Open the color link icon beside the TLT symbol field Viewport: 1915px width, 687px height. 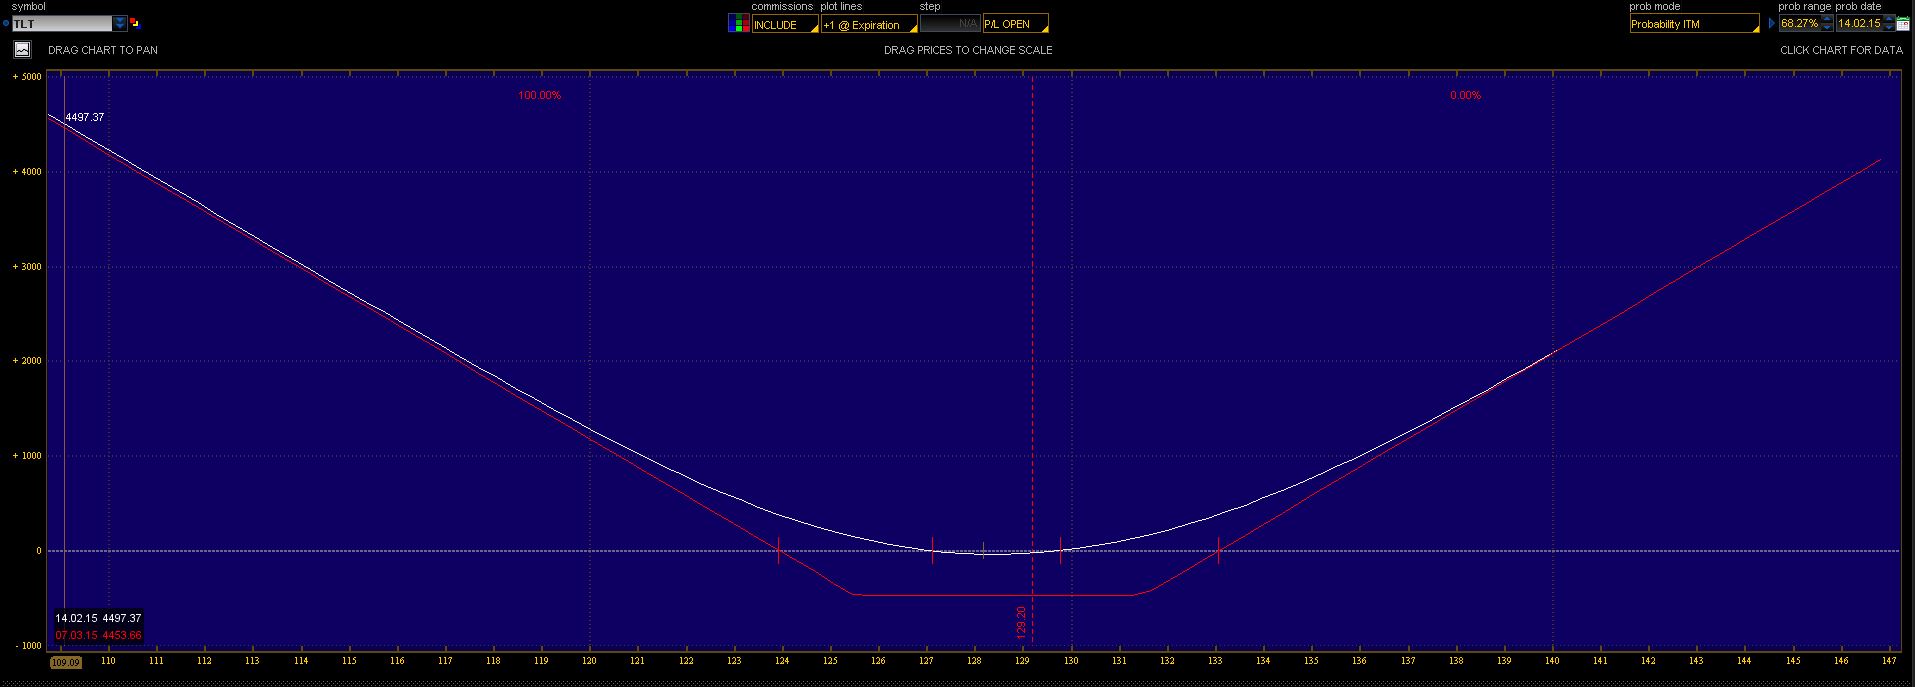[x=135, y=23]
